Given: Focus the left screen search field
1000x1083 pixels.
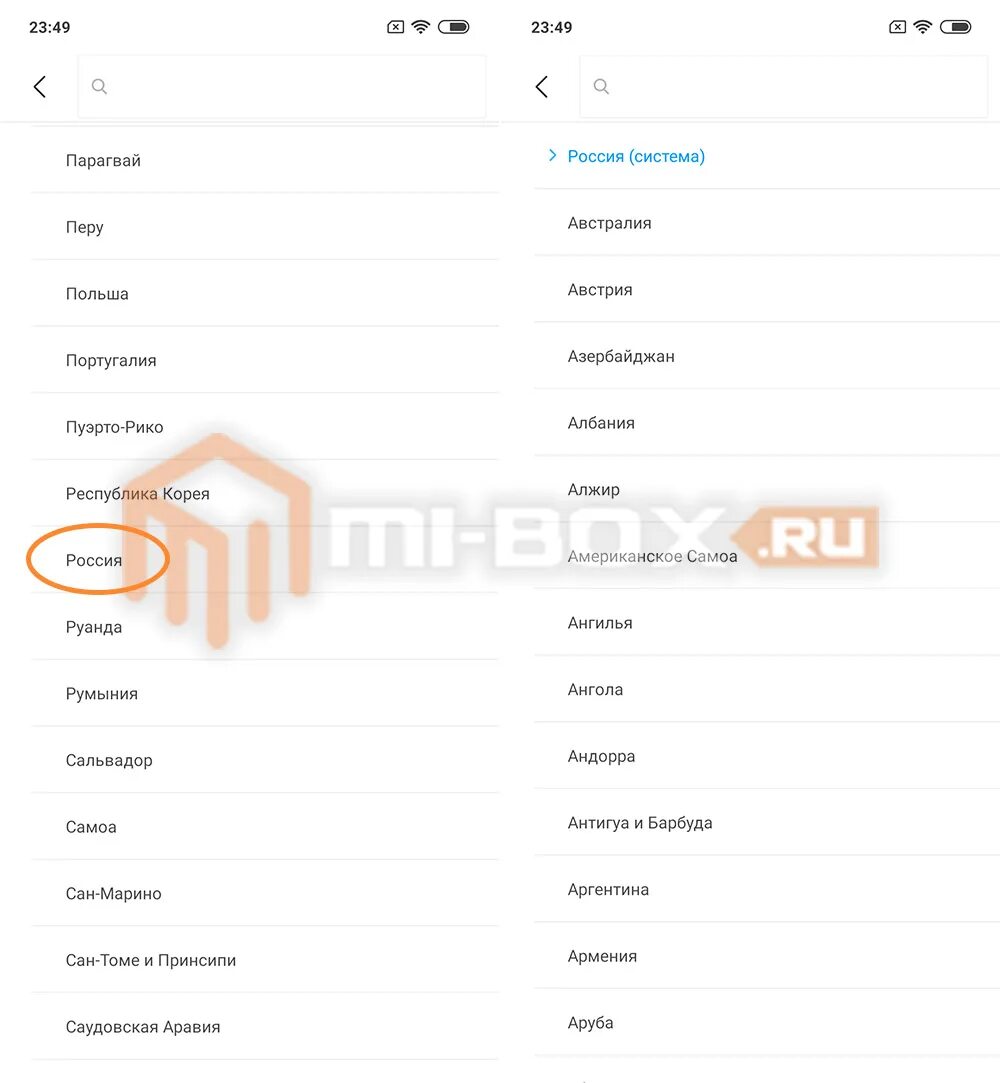Looking at the screenshot, I should click(x=282, y=86).
